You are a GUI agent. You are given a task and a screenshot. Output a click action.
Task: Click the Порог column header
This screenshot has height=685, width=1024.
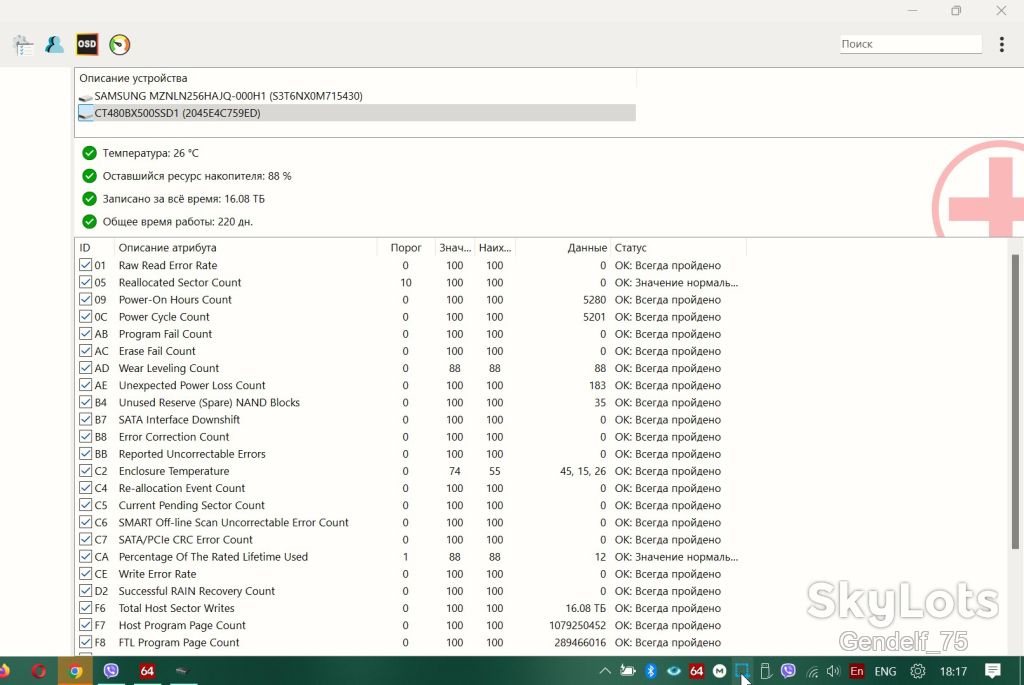(x=406, y=247)
